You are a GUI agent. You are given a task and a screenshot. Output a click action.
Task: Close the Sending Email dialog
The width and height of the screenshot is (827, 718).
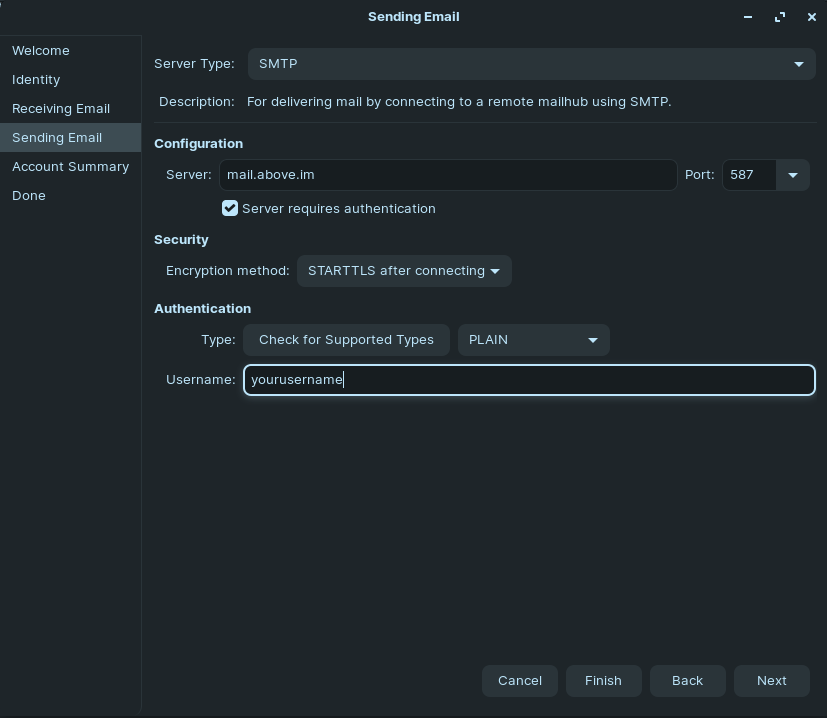(x=812, y=17)
